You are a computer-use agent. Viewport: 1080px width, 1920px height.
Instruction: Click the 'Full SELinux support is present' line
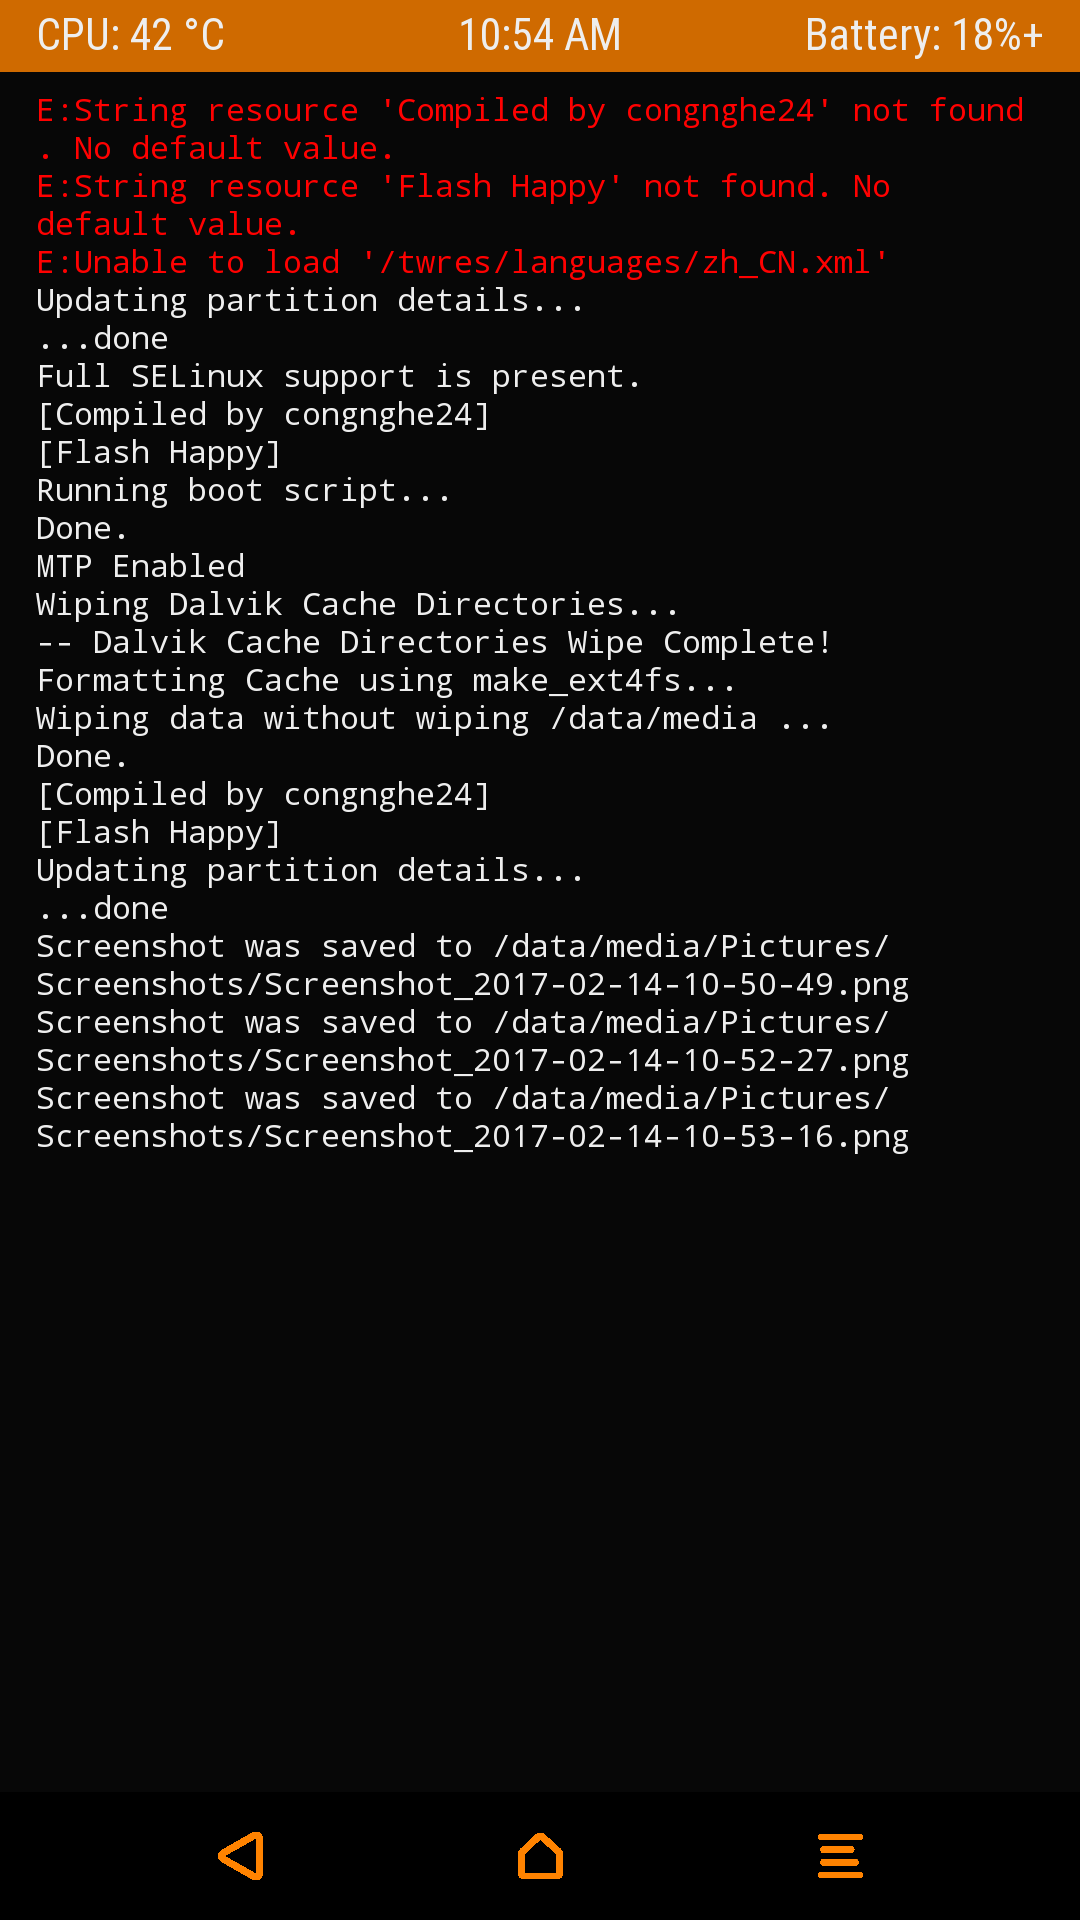(x=339, y=377)
